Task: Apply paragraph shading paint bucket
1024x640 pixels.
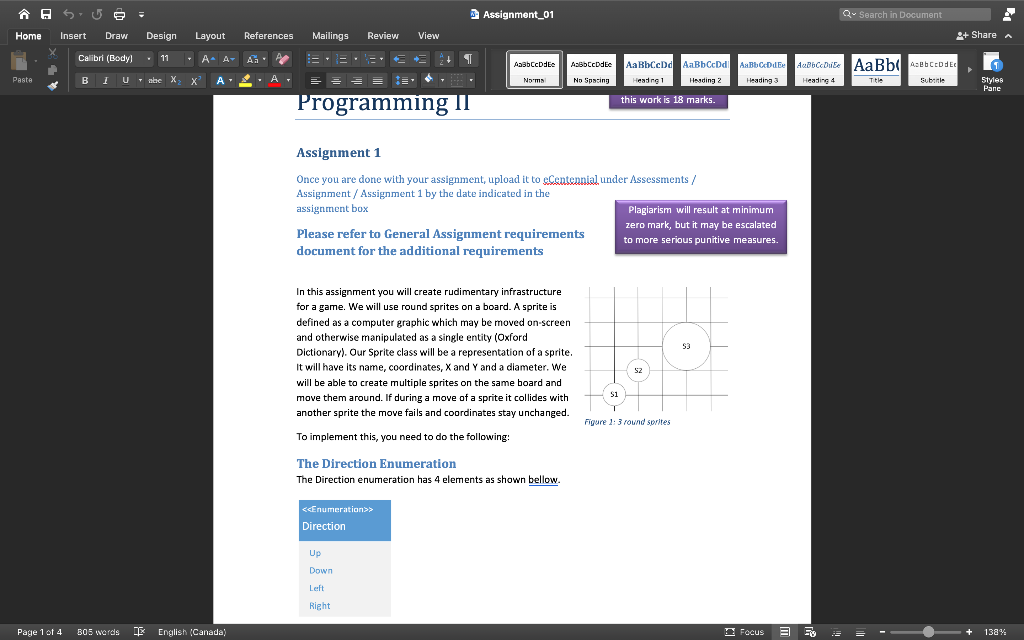Action: coord(429,80)
